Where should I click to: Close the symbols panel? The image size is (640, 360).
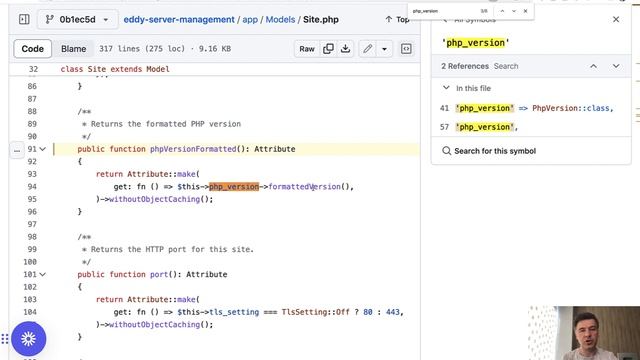(x=616, y=19)
